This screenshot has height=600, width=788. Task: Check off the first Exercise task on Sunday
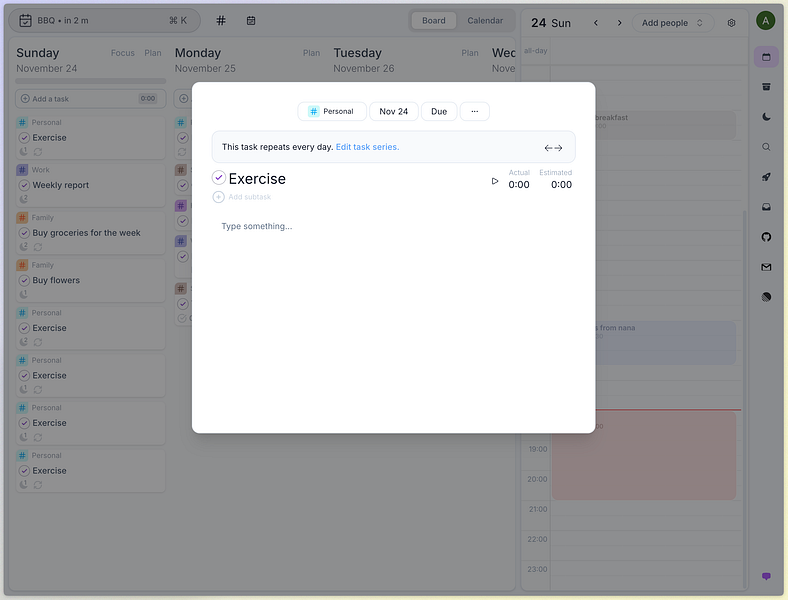[24, 138]
